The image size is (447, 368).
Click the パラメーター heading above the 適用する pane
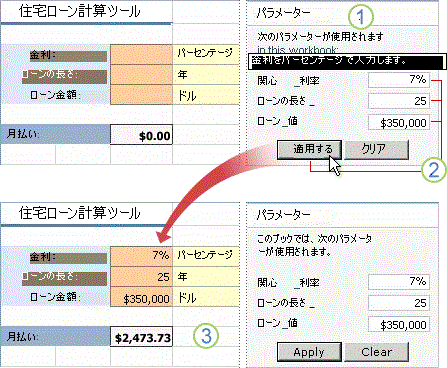[284, 13]
